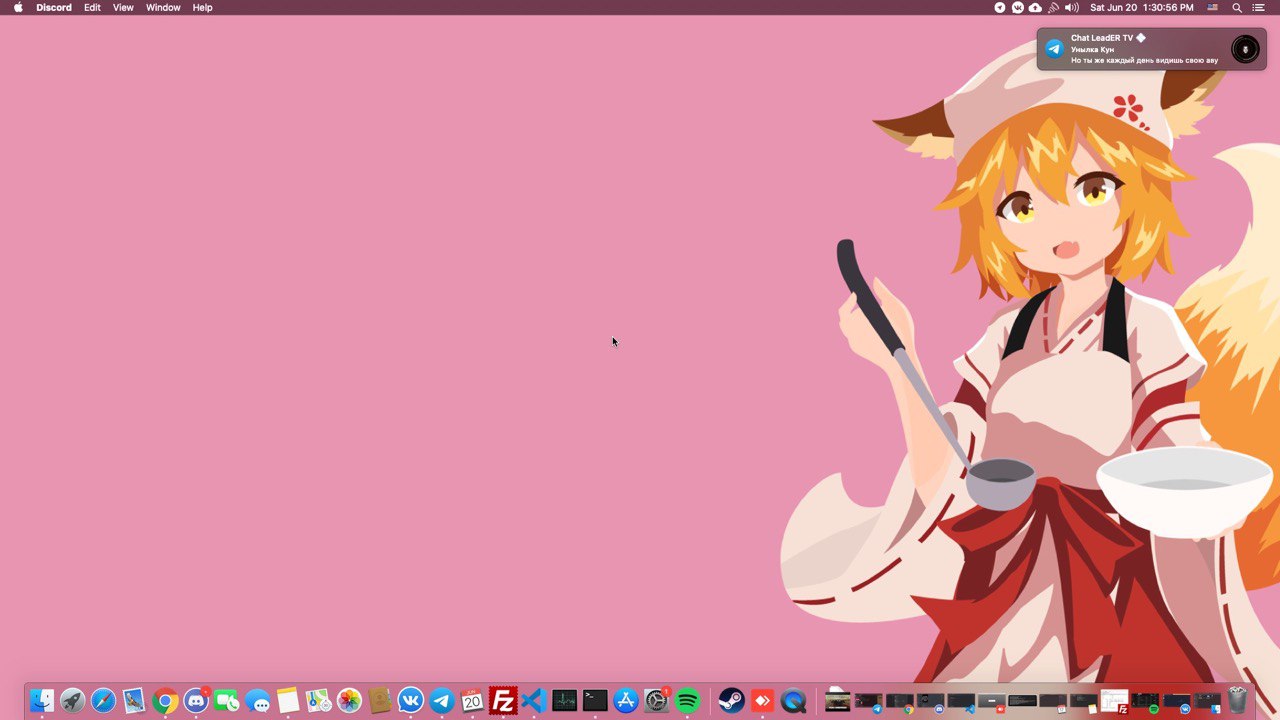Click the sender avatar in the notification
This screenshot has height=720, width=1280.
[1245, 49]
